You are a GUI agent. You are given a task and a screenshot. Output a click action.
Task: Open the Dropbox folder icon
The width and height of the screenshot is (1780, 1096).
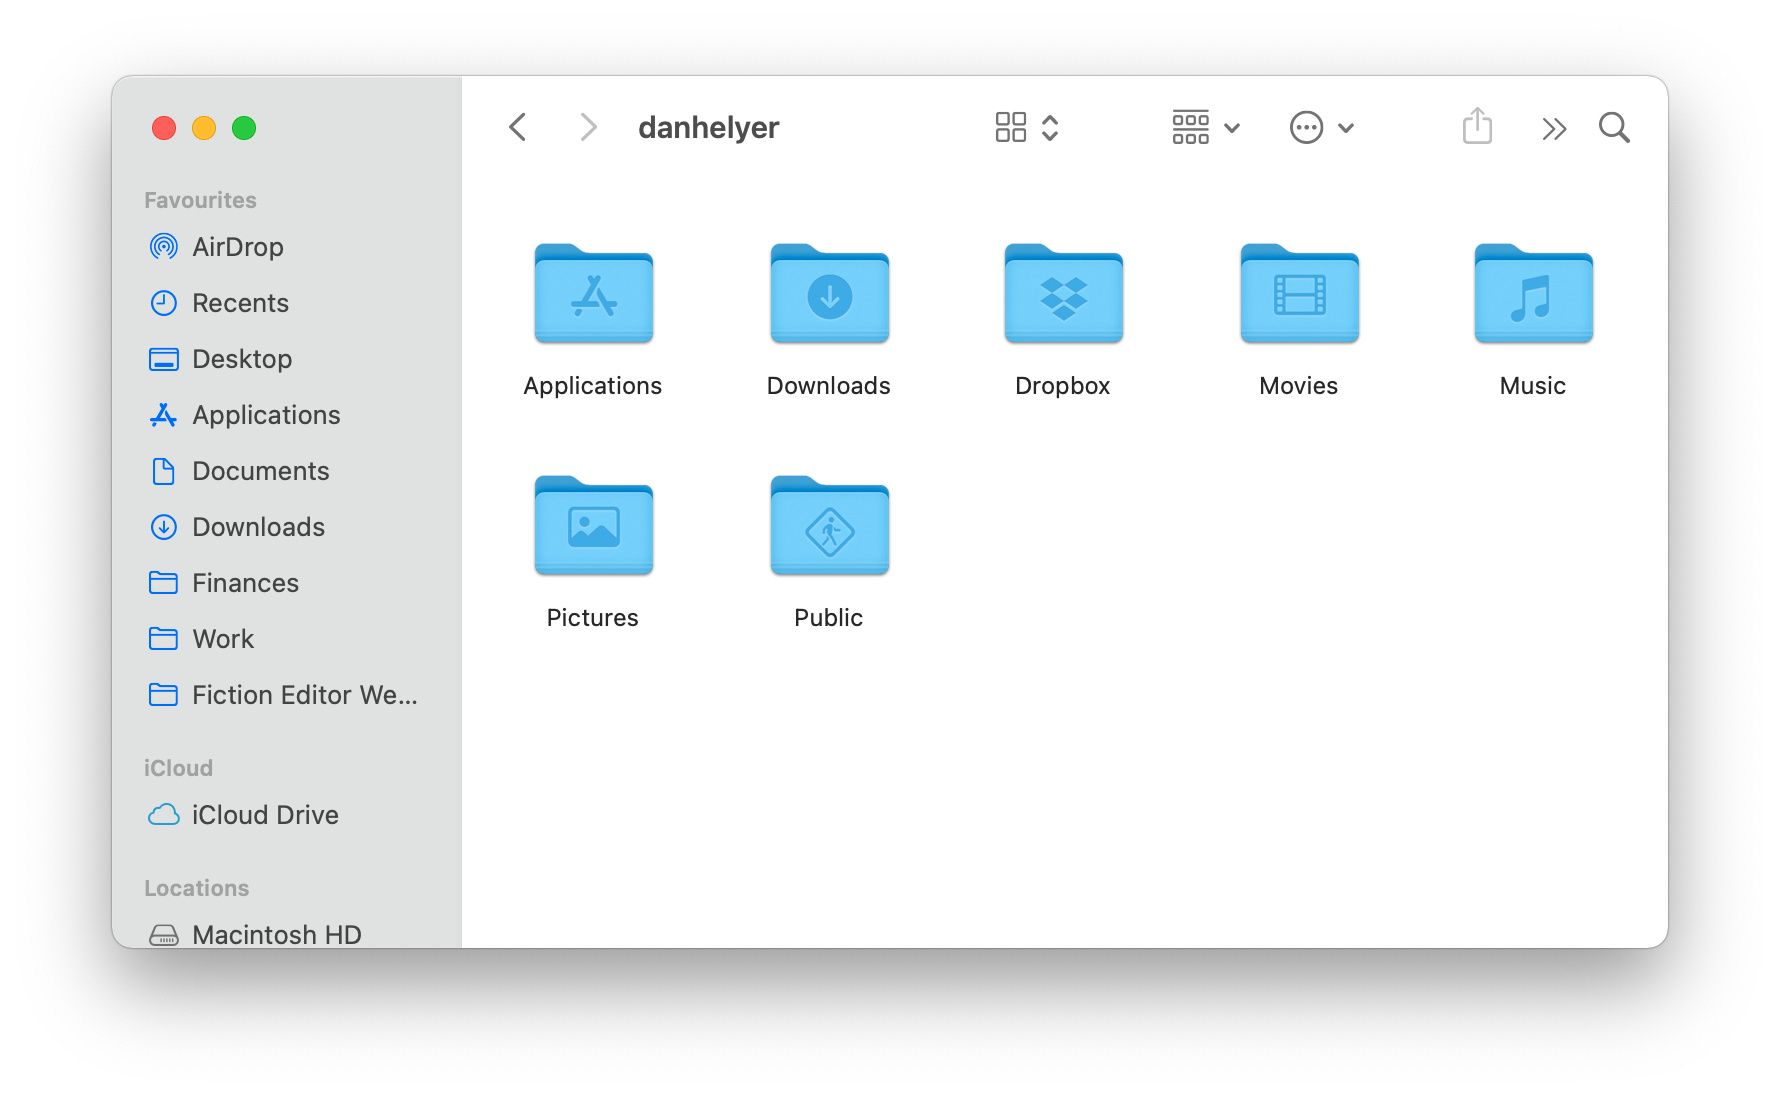pos(1063,295)
